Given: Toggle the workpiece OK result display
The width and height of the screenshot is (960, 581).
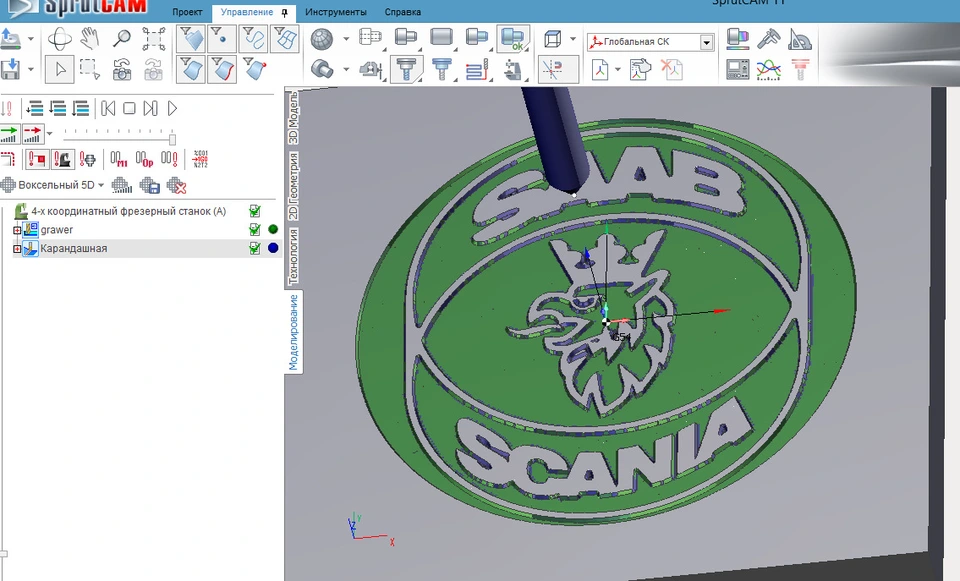Looking at the screenshot, I should click(513, 39).
